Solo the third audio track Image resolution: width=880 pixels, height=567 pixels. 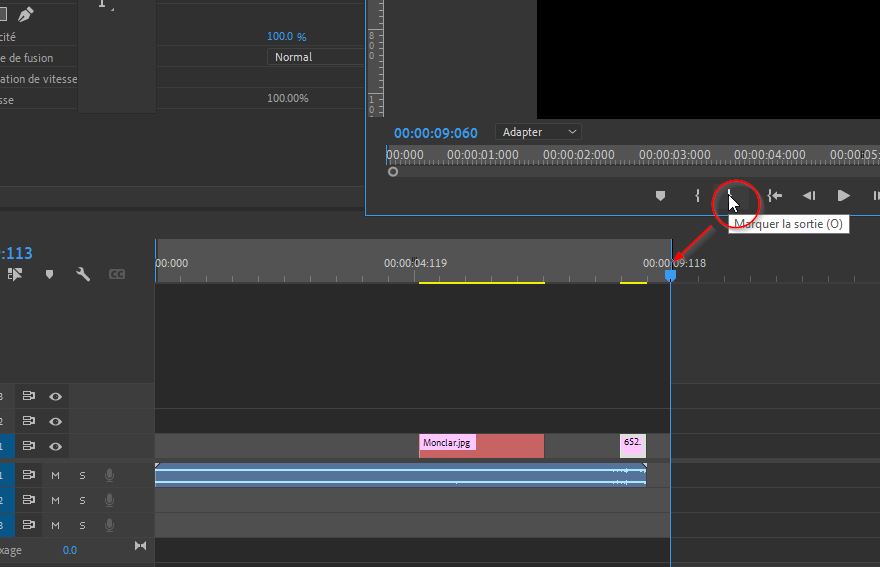coord(82,525)
